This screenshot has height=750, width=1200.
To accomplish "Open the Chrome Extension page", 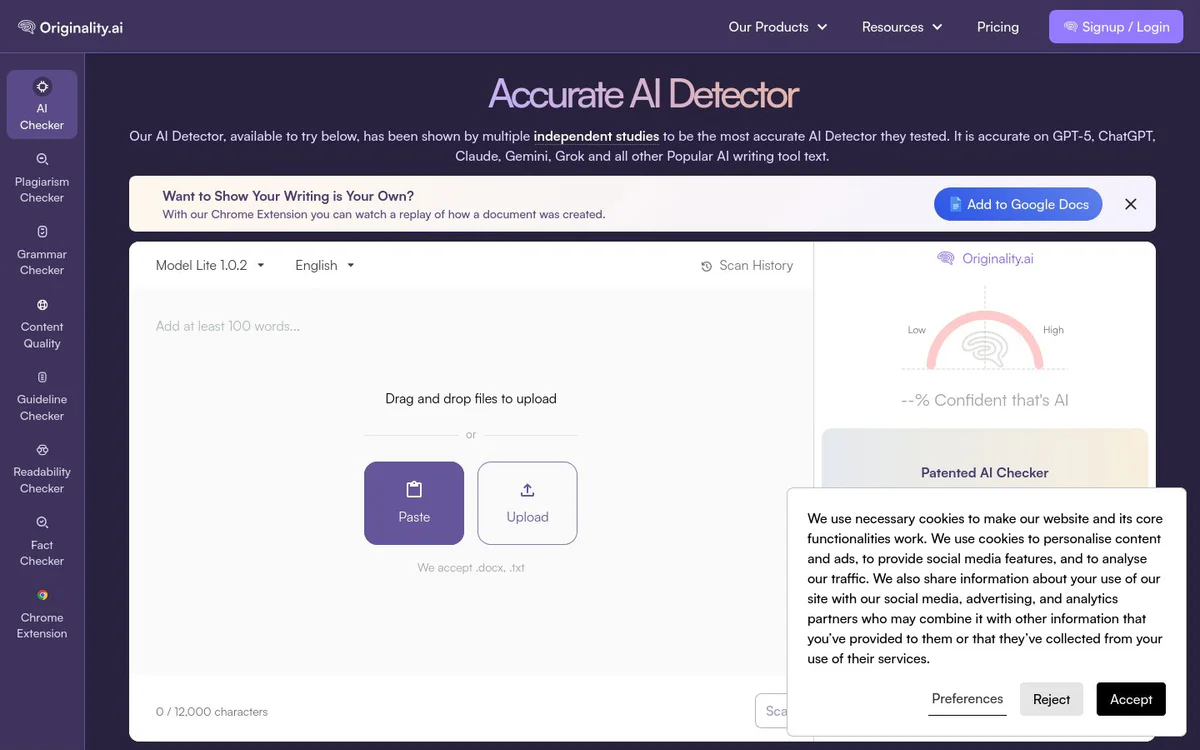I will click(42, 613).
